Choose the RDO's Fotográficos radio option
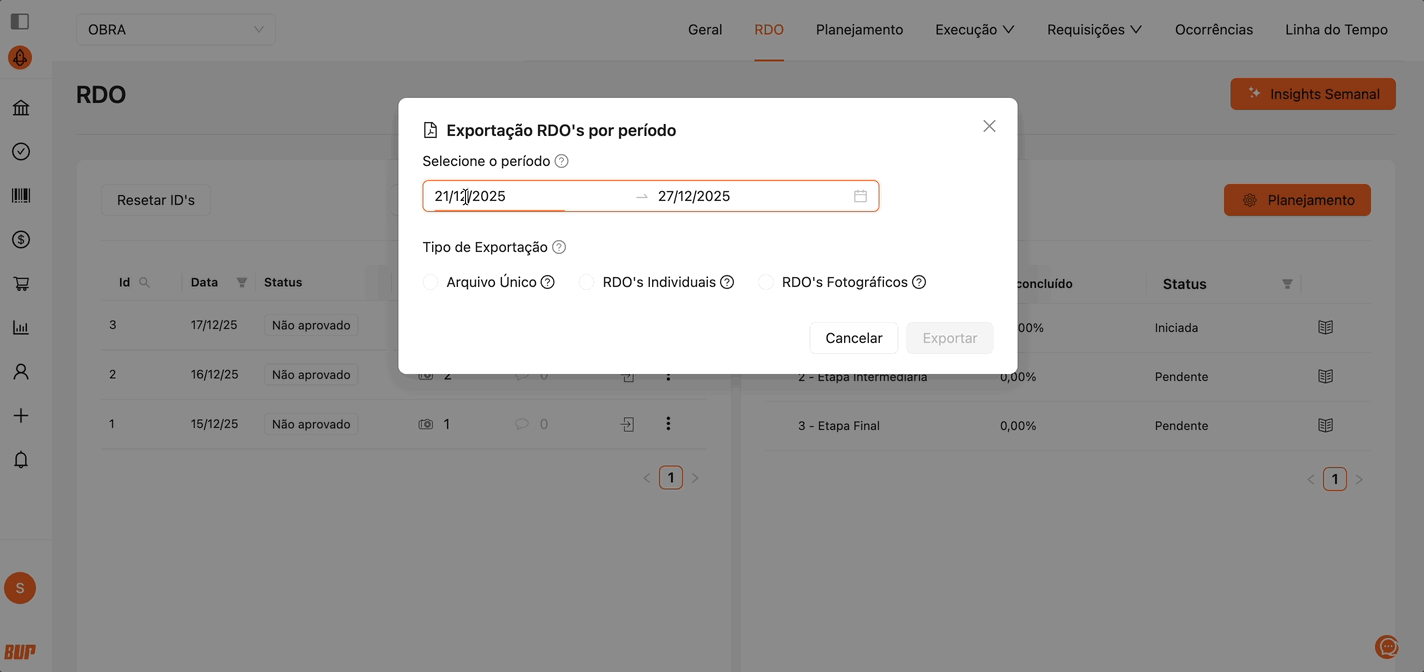This screenshot has height=672, width=1424. coord(766,283)
